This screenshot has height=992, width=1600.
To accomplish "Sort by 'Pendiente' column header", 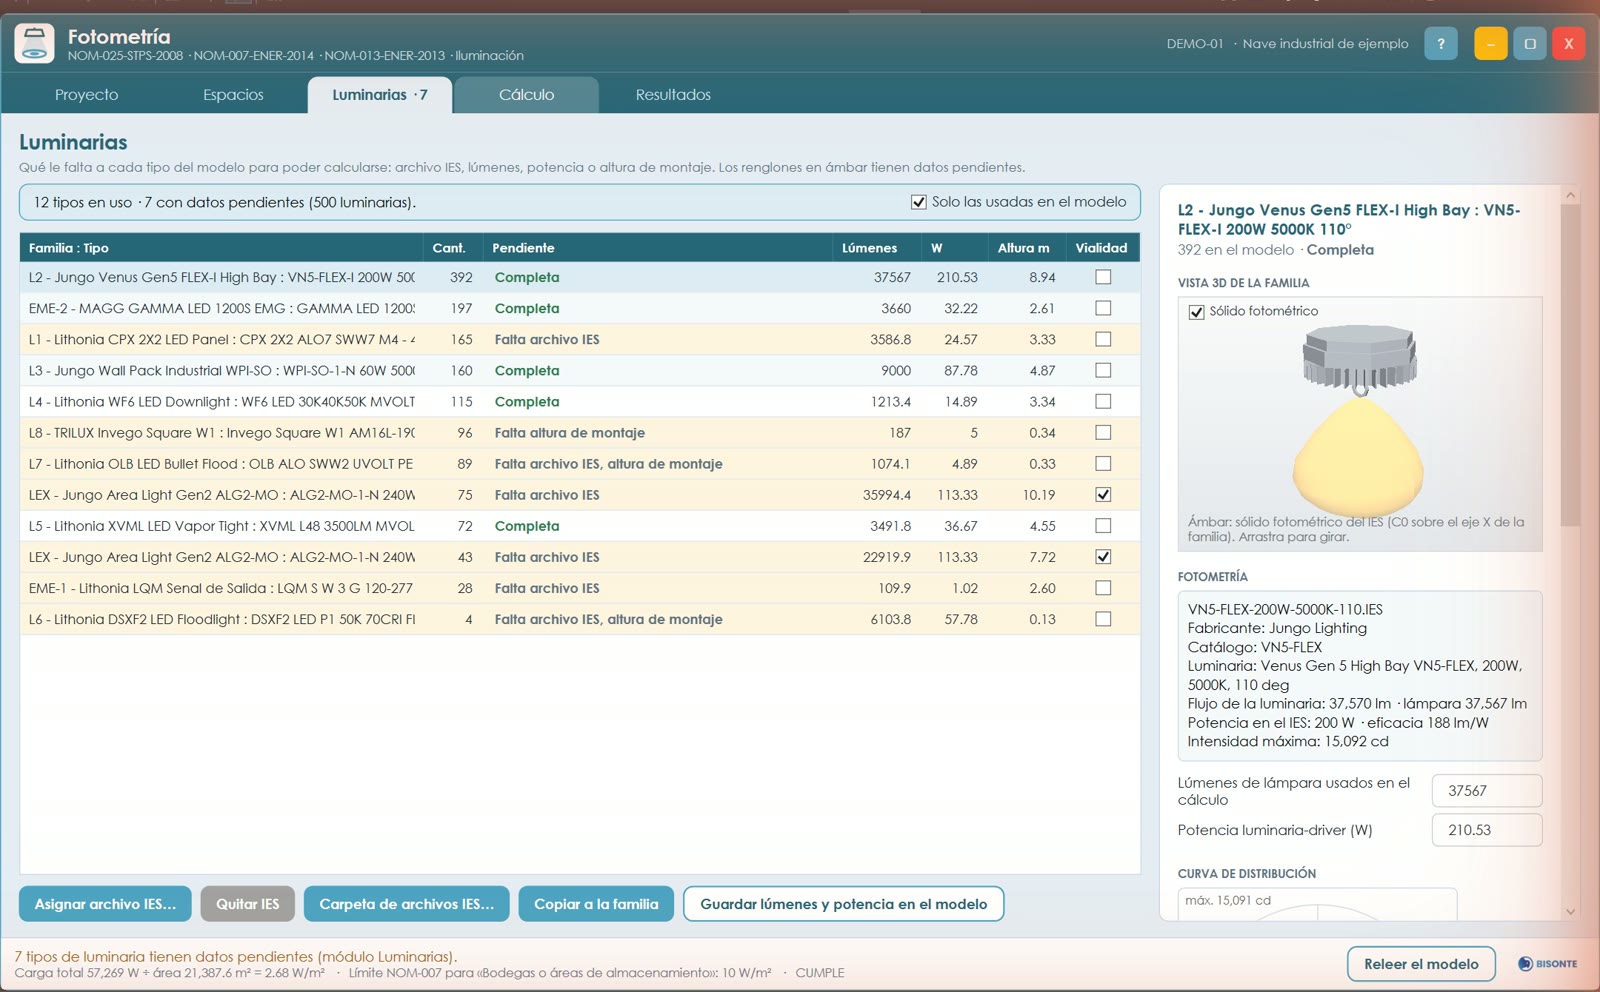I will (x=657, y=248).
